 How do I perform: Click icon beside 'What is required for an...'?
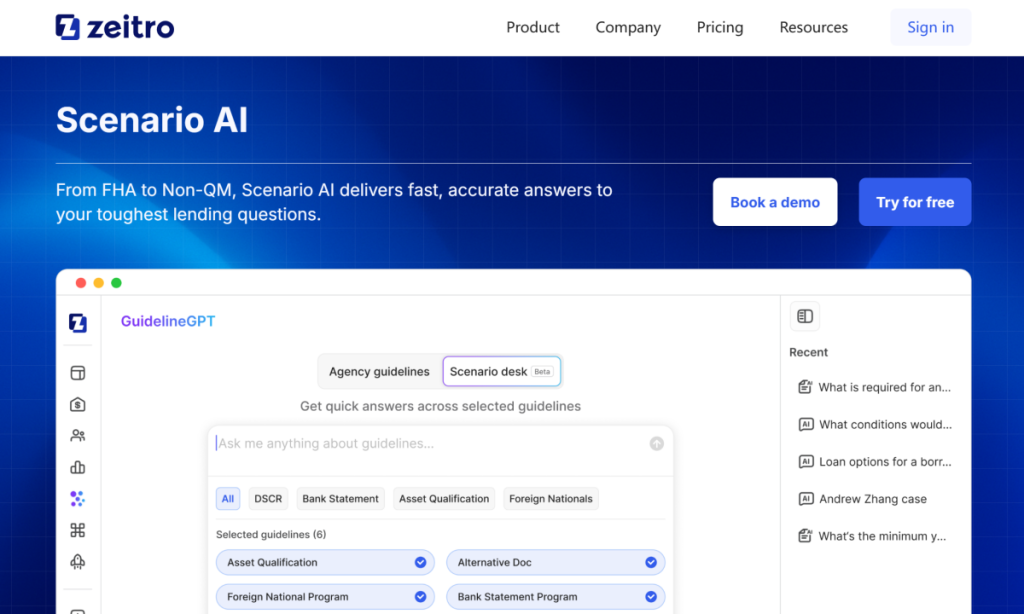coord(805,387)
